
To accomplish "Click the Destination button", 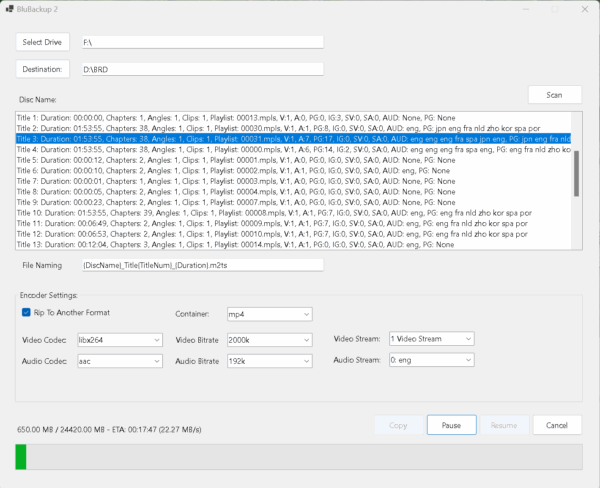I will [x=42, y=69].
